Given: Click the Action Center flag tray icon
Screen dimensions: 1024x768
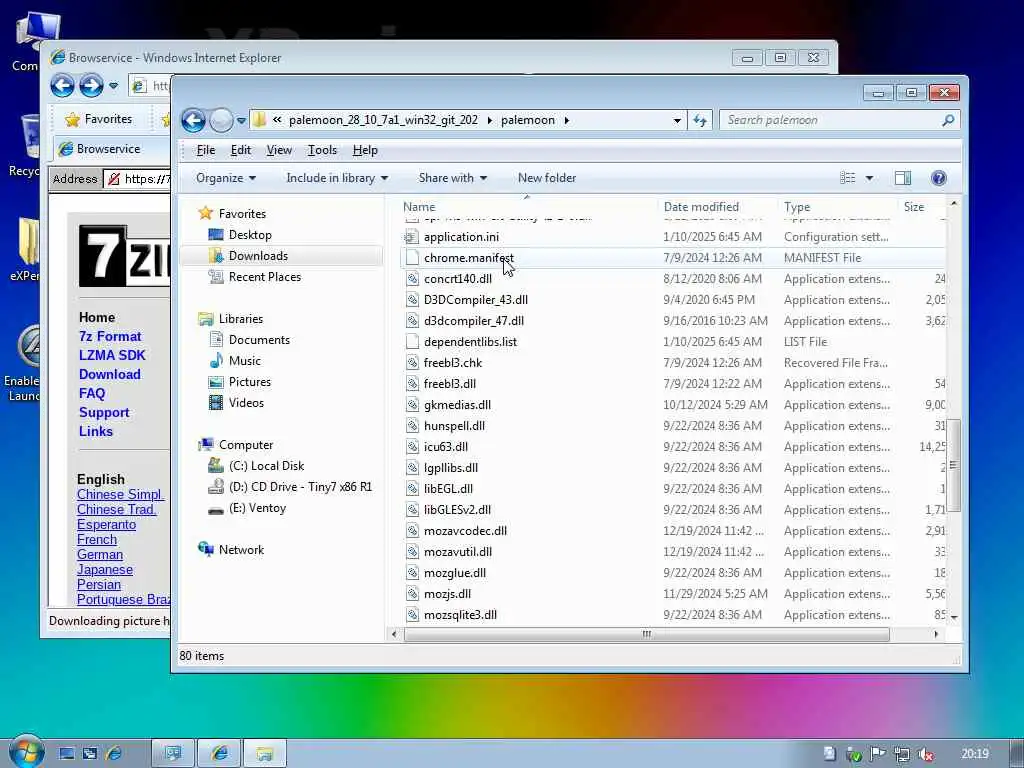Looking at the screenshot, I should click(x=878, y=754).
